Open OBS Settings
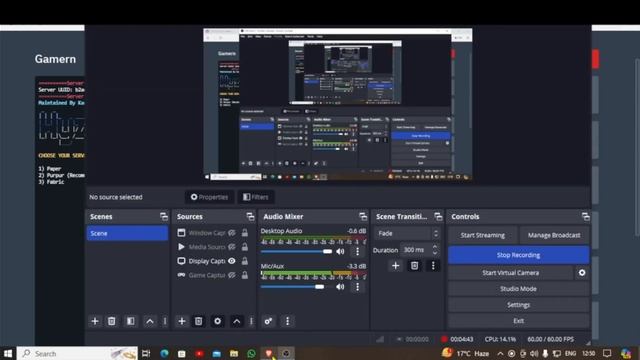This screenshot has width=640, height=360. coord(518,305)
